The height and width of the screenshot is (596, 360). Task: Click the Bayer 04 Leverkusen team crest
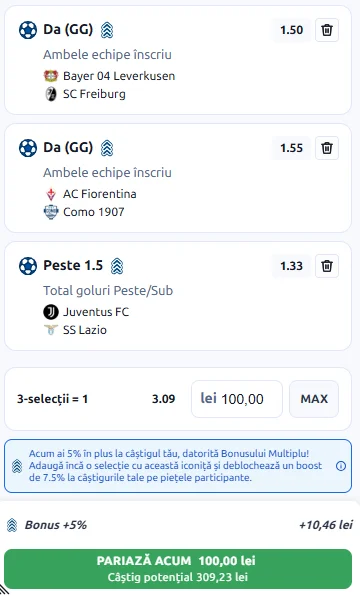(51, 76)
